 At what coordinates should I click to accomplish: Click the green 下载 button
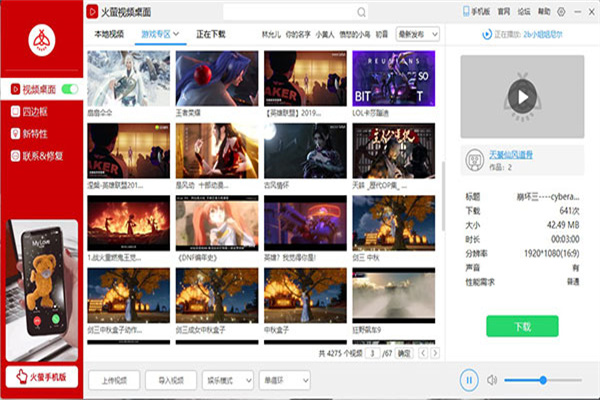(x=522, y=327)
